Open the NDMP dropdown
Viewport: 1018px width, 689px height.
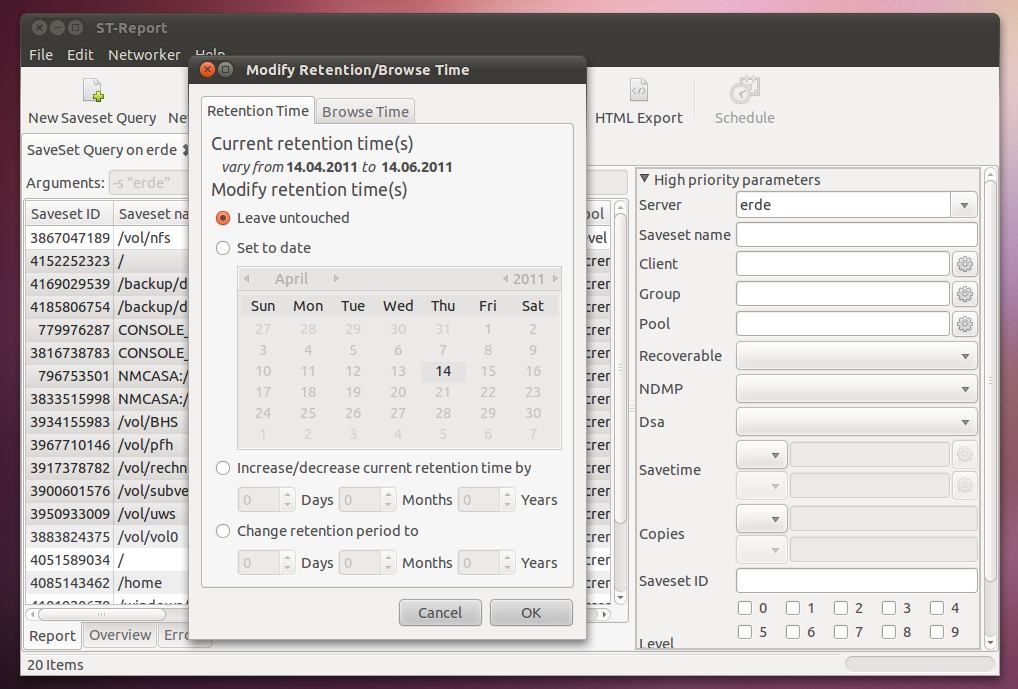[x=856, y=389]
